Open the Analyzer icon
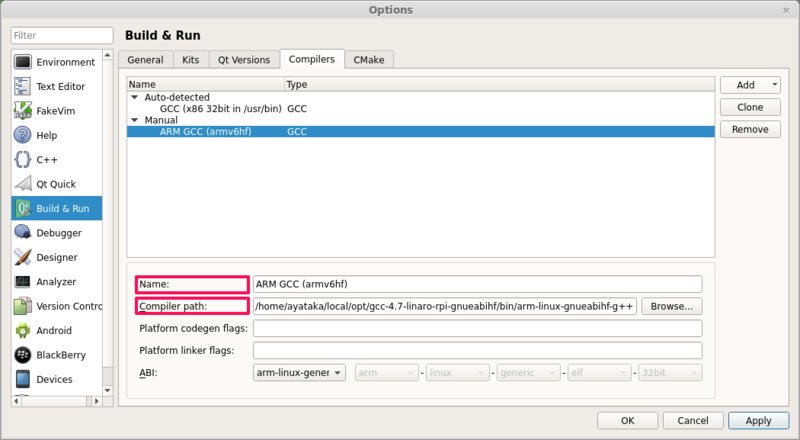 [22, 282]
